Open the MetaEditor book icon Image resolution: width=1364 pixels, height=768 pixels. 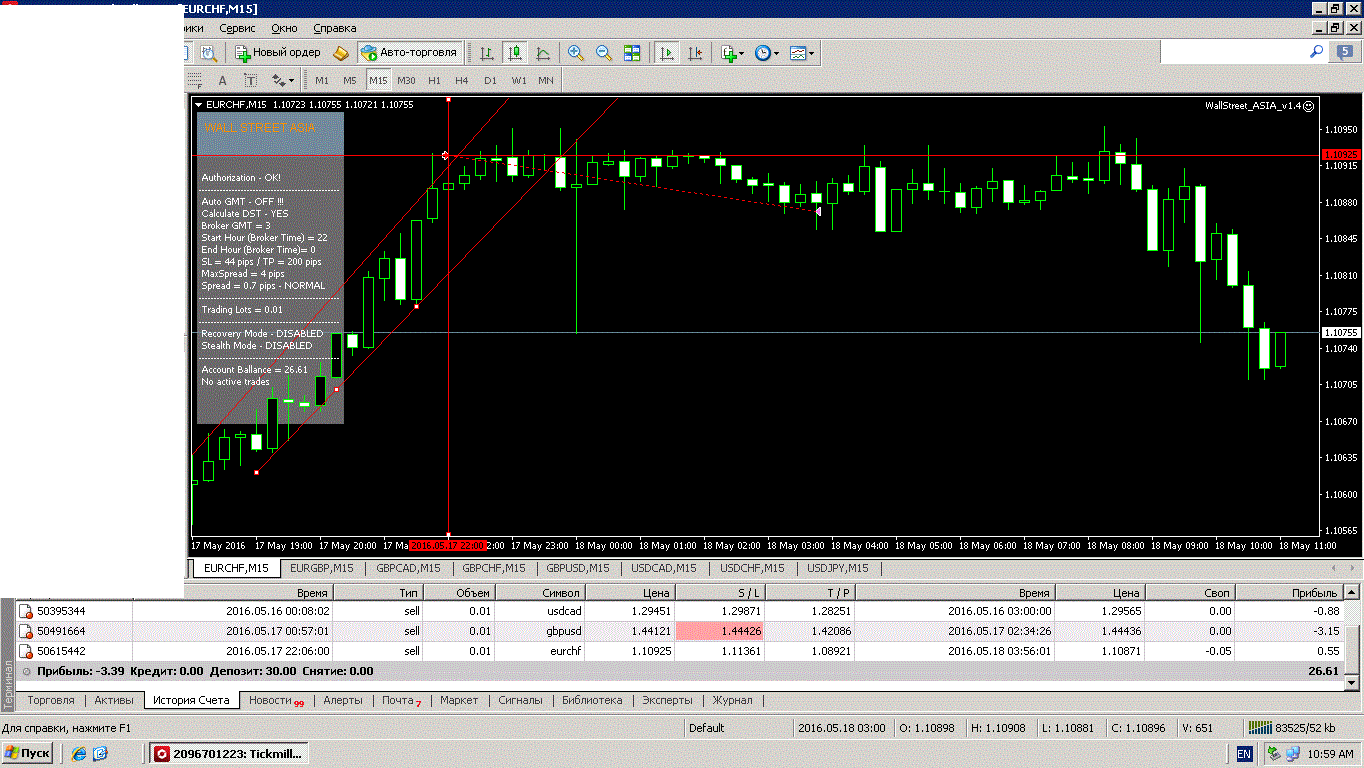341,53
